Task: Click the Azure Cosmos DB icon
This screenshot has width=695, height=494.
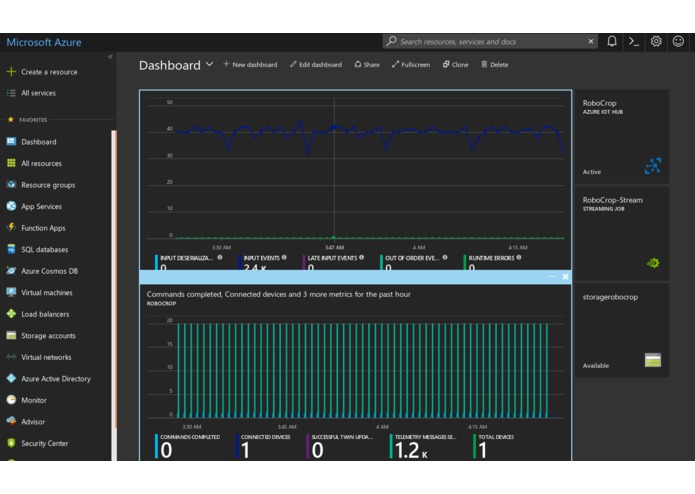Action: pos(11,271)
